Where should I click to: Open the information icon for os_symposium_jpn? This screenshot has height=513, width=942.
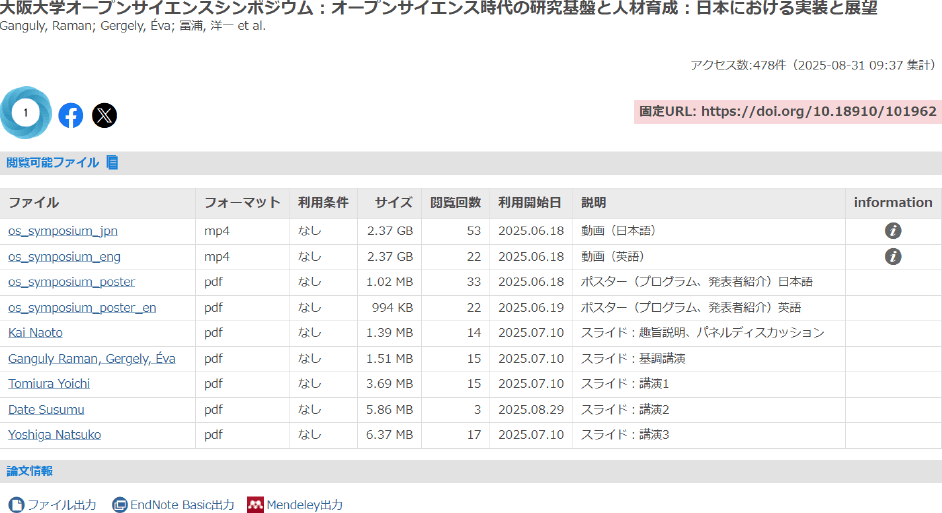[893, 231]
